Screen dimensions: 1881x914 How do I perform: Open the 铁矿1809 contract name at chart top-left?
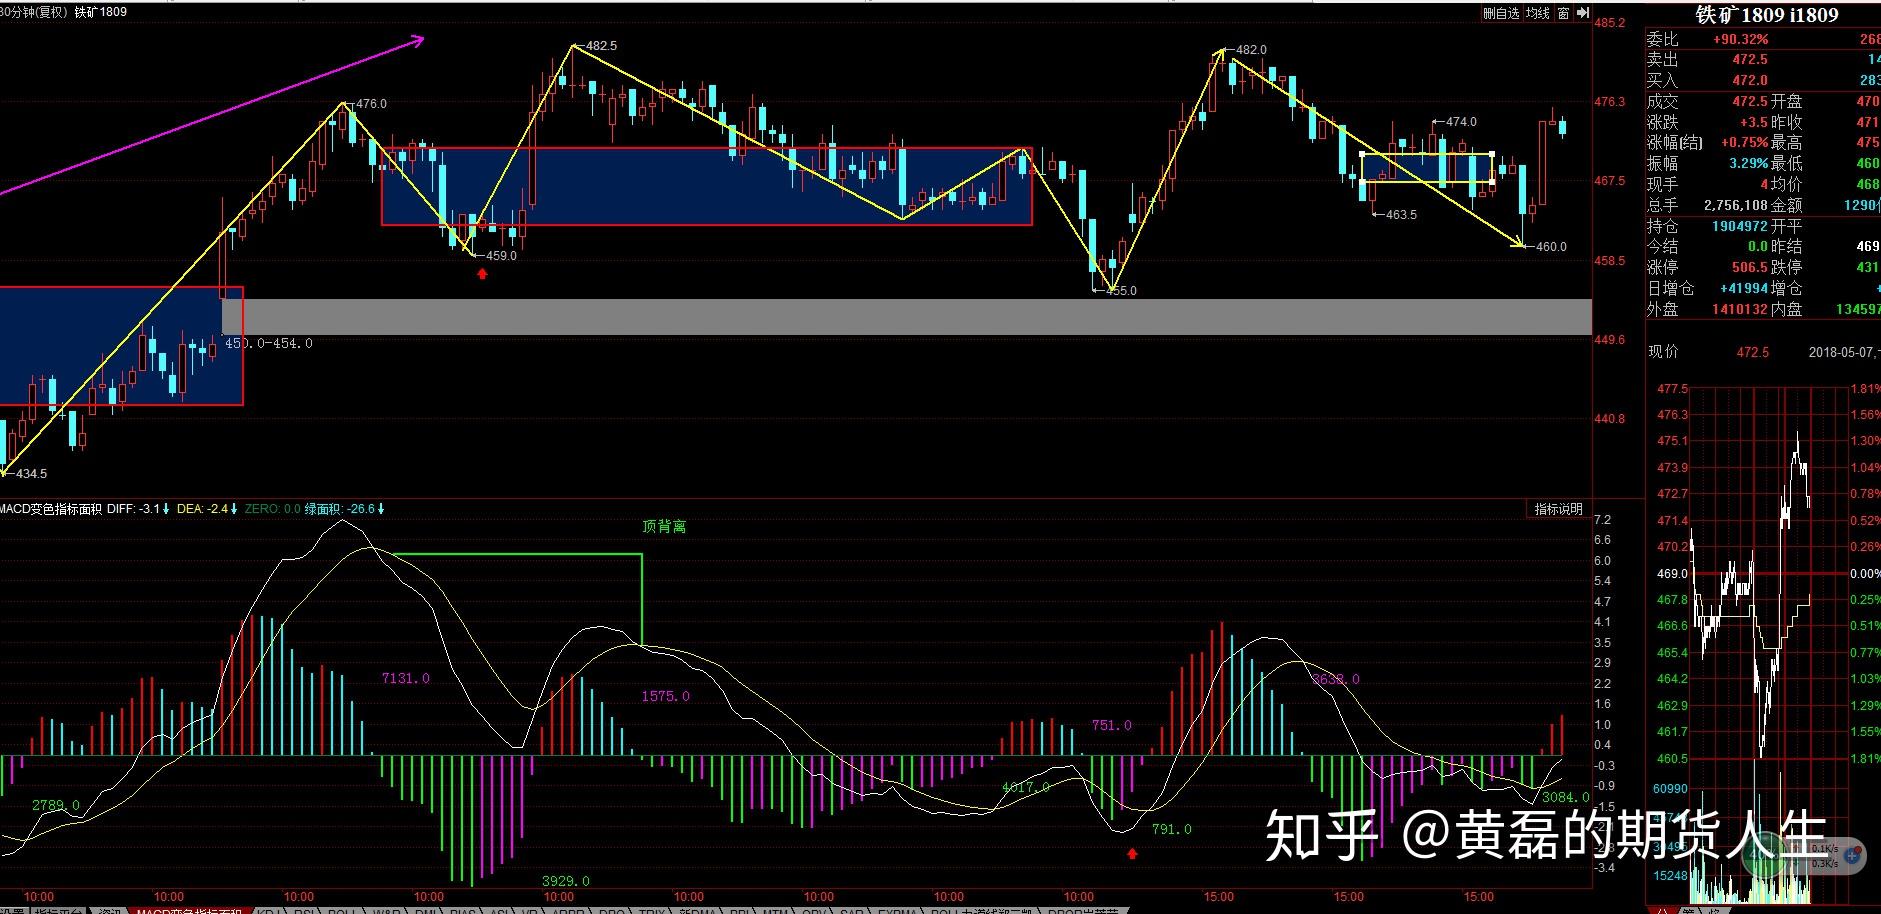[101, 12]
